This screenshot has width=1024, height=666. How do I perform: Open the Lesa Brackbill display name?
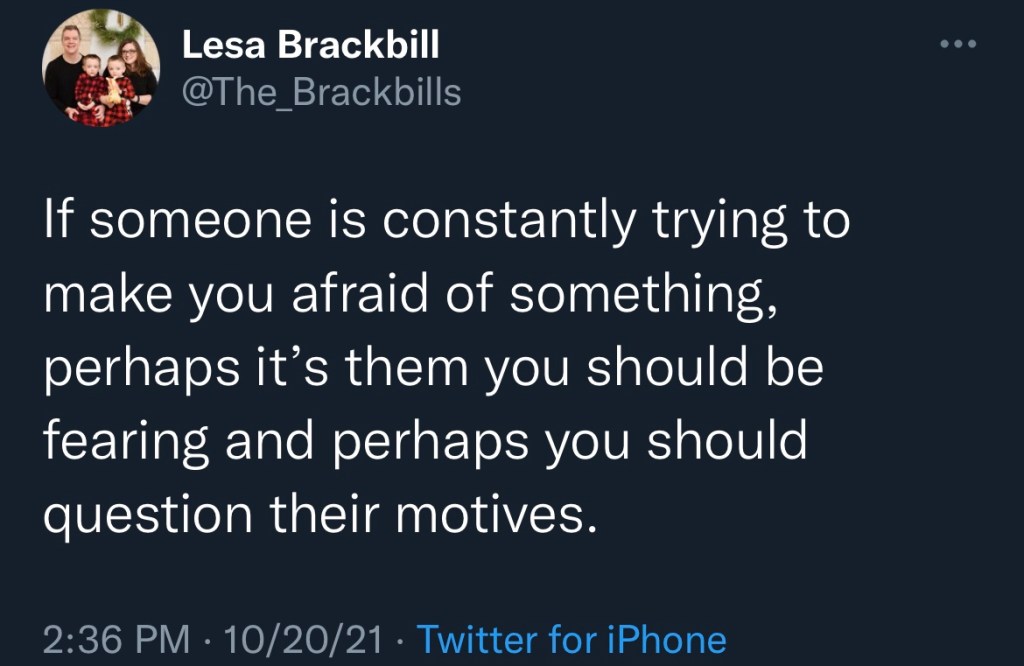(x=310, y=45)
